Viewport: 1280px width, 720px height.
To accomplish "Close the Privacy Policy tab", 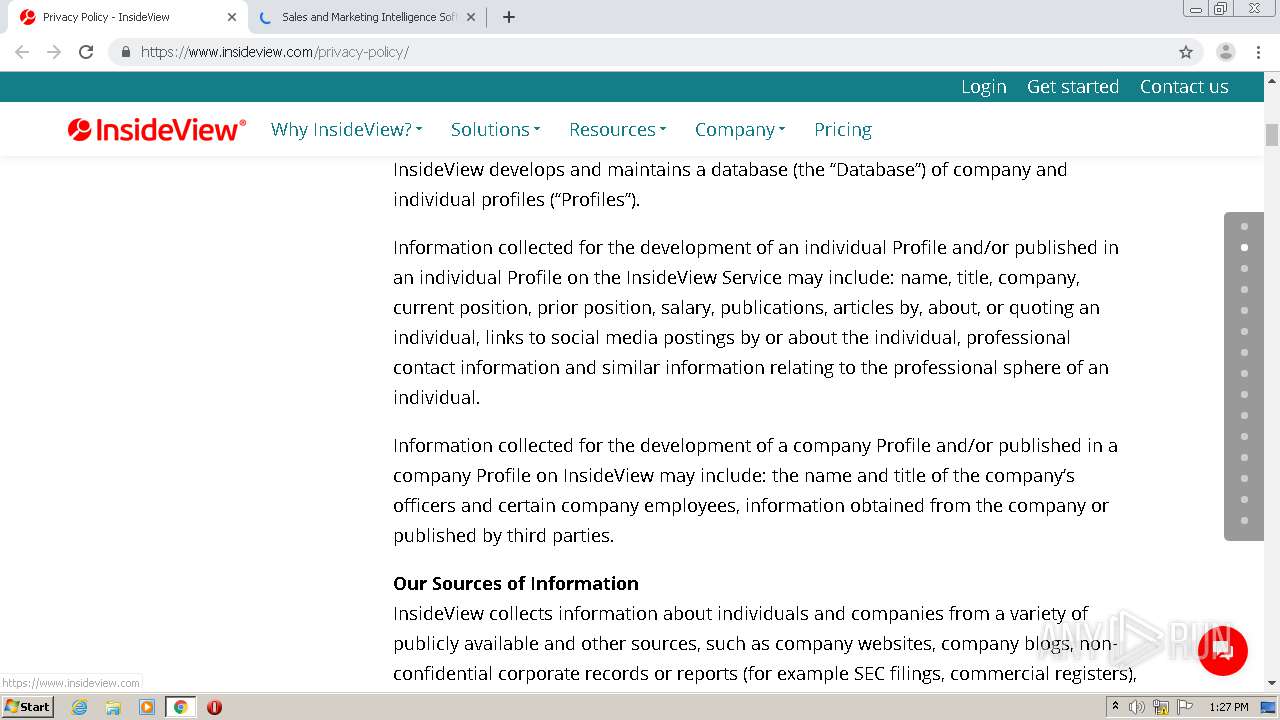I will point(232,17).
